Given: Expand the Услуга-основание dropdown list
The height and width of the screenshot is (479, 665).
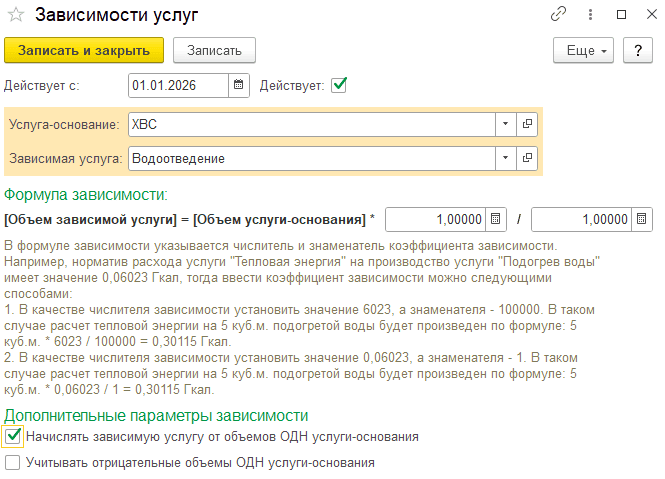Looking at the screenshot, I should 506,124.
